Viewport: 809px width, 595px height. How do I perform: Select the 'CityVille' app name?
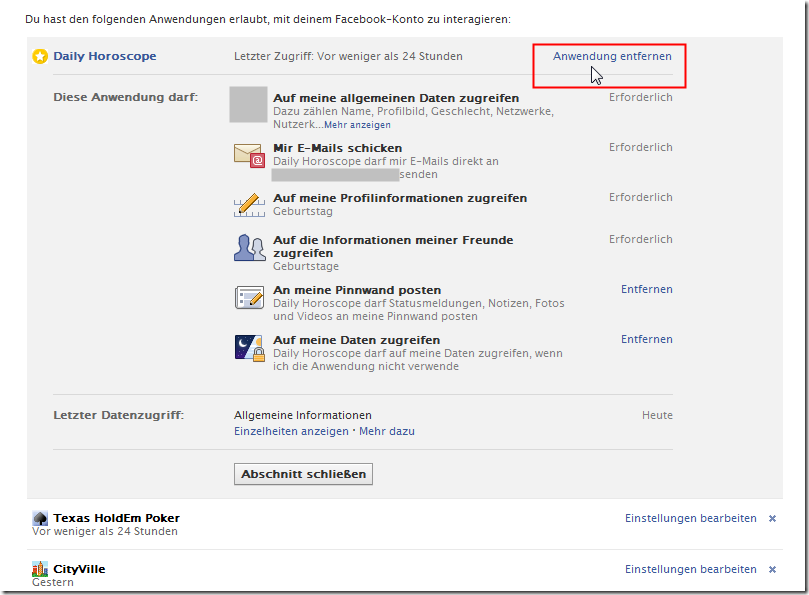point(79,569)
